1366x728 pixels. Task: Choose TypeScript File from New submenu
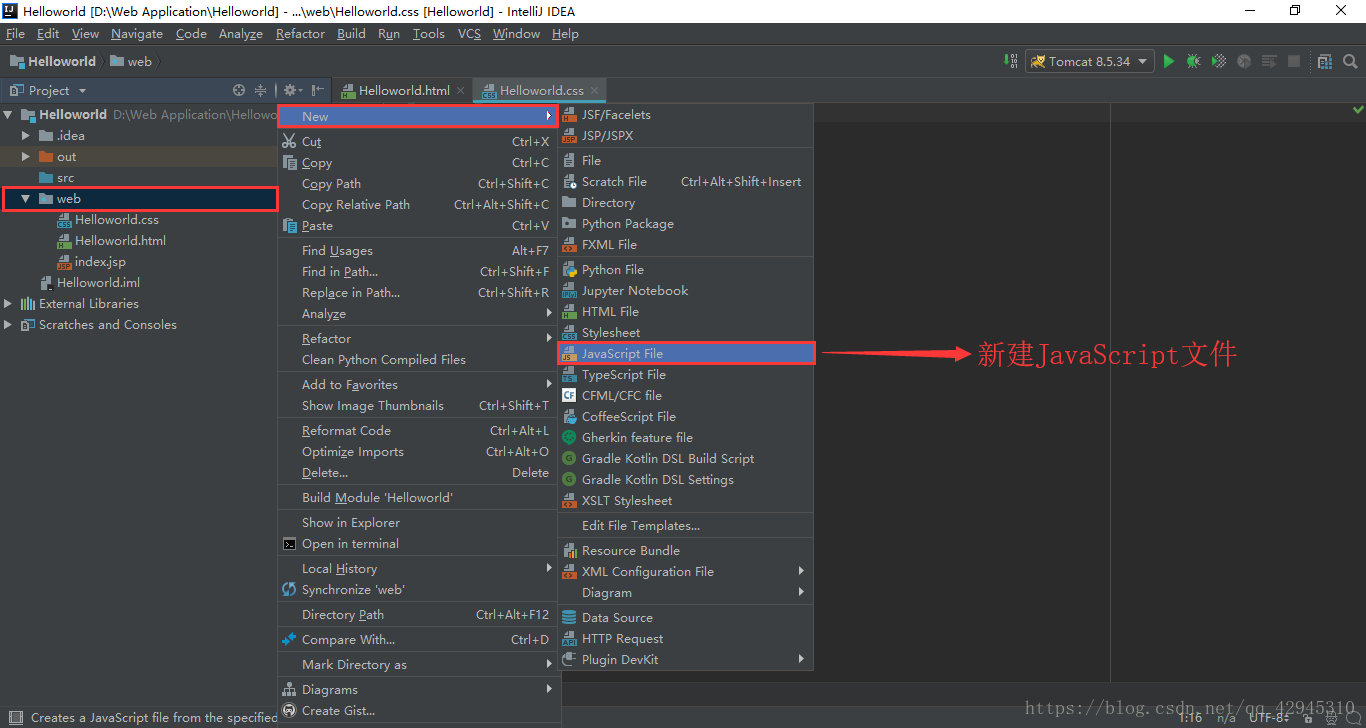(x=685, y=375)
